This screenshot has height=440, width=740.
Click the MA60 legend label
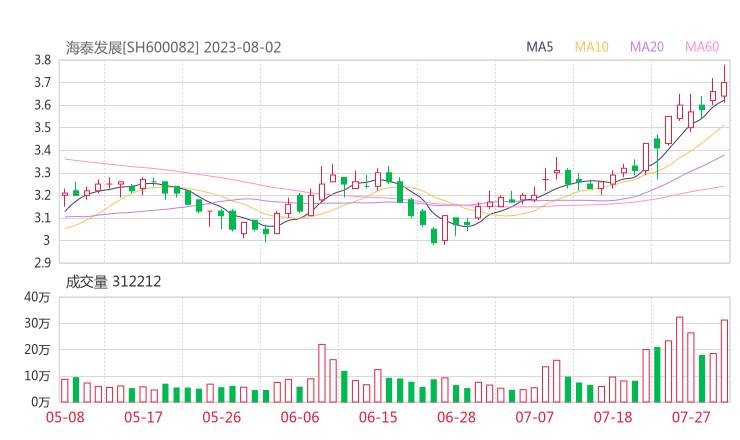pyautogui.click(x=702, y=47)
